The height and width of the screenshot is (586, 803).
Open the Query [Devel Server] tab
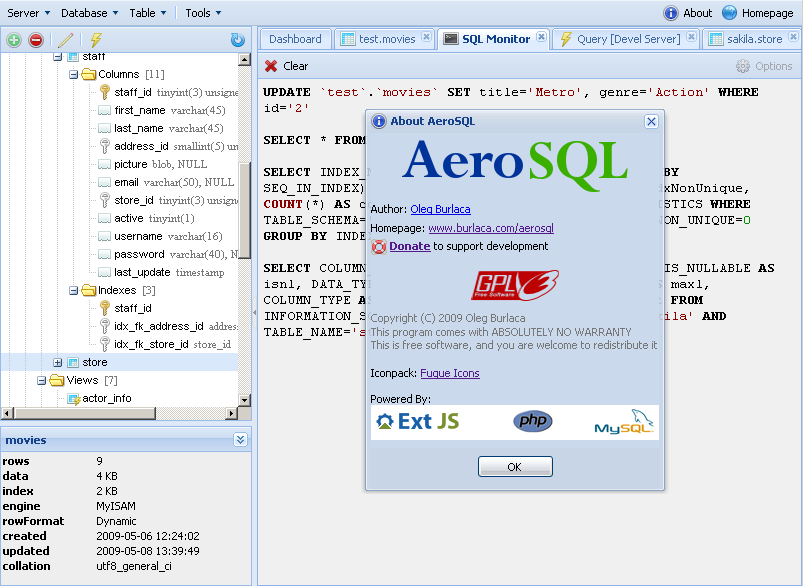pos(626,39)
